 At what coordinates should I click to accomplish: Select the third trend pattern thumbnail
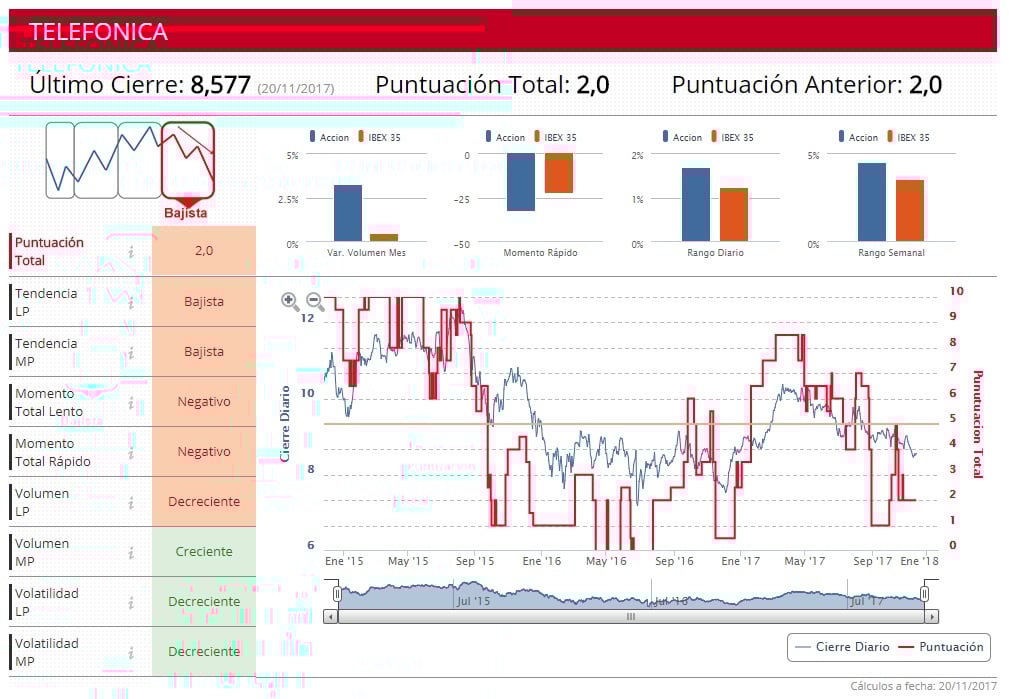pyautogui.click(x=140, y=160)
